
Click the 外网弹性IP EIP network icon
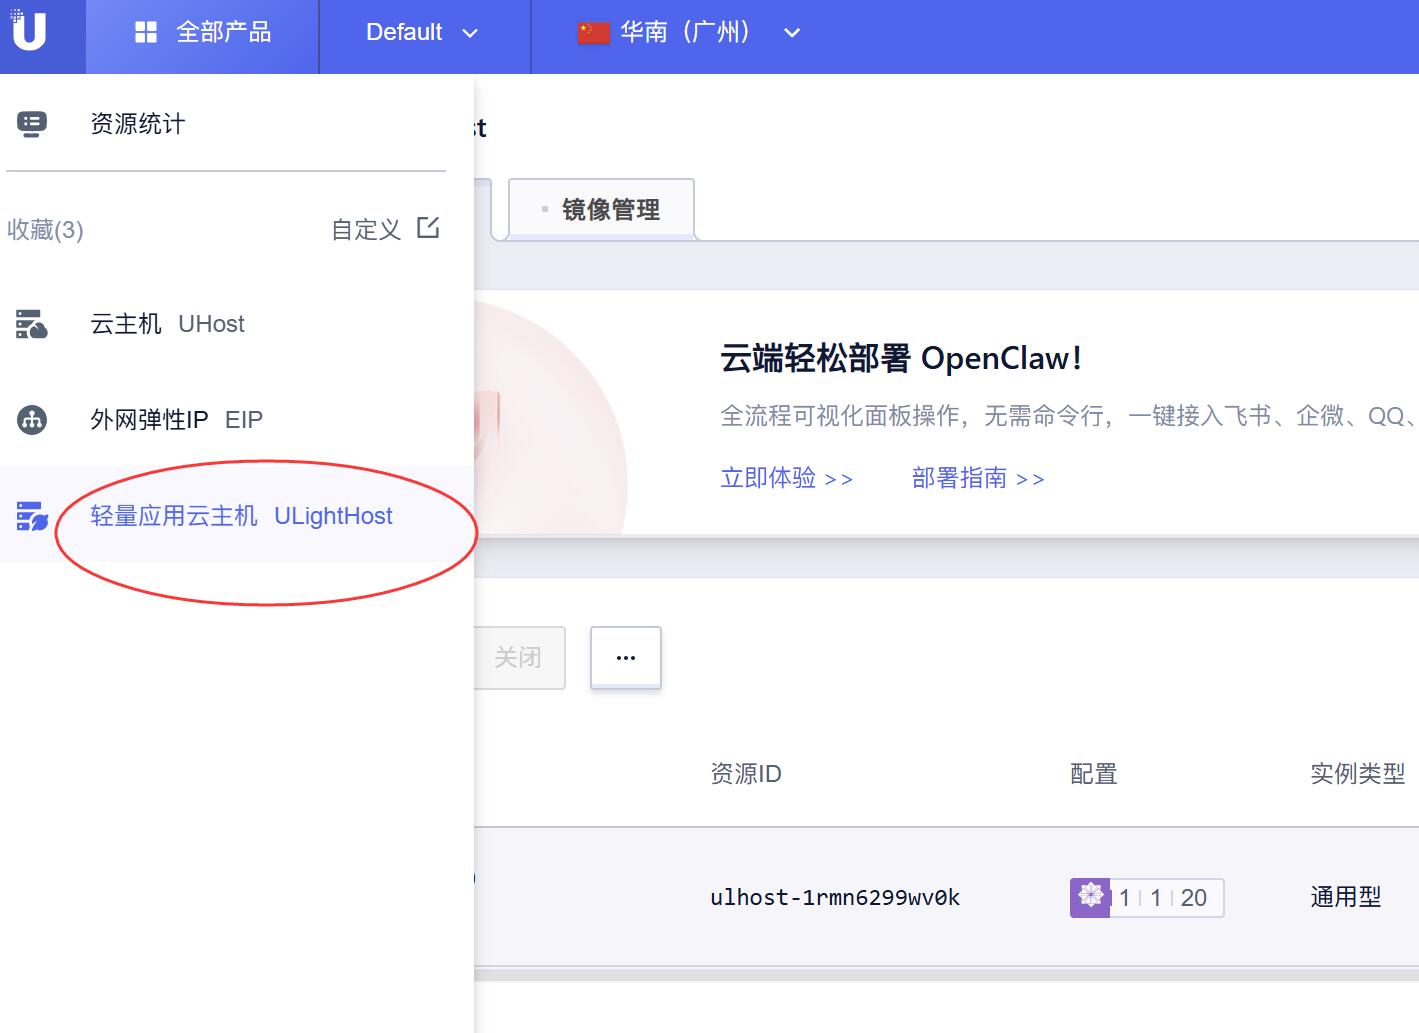click(32, 420)
